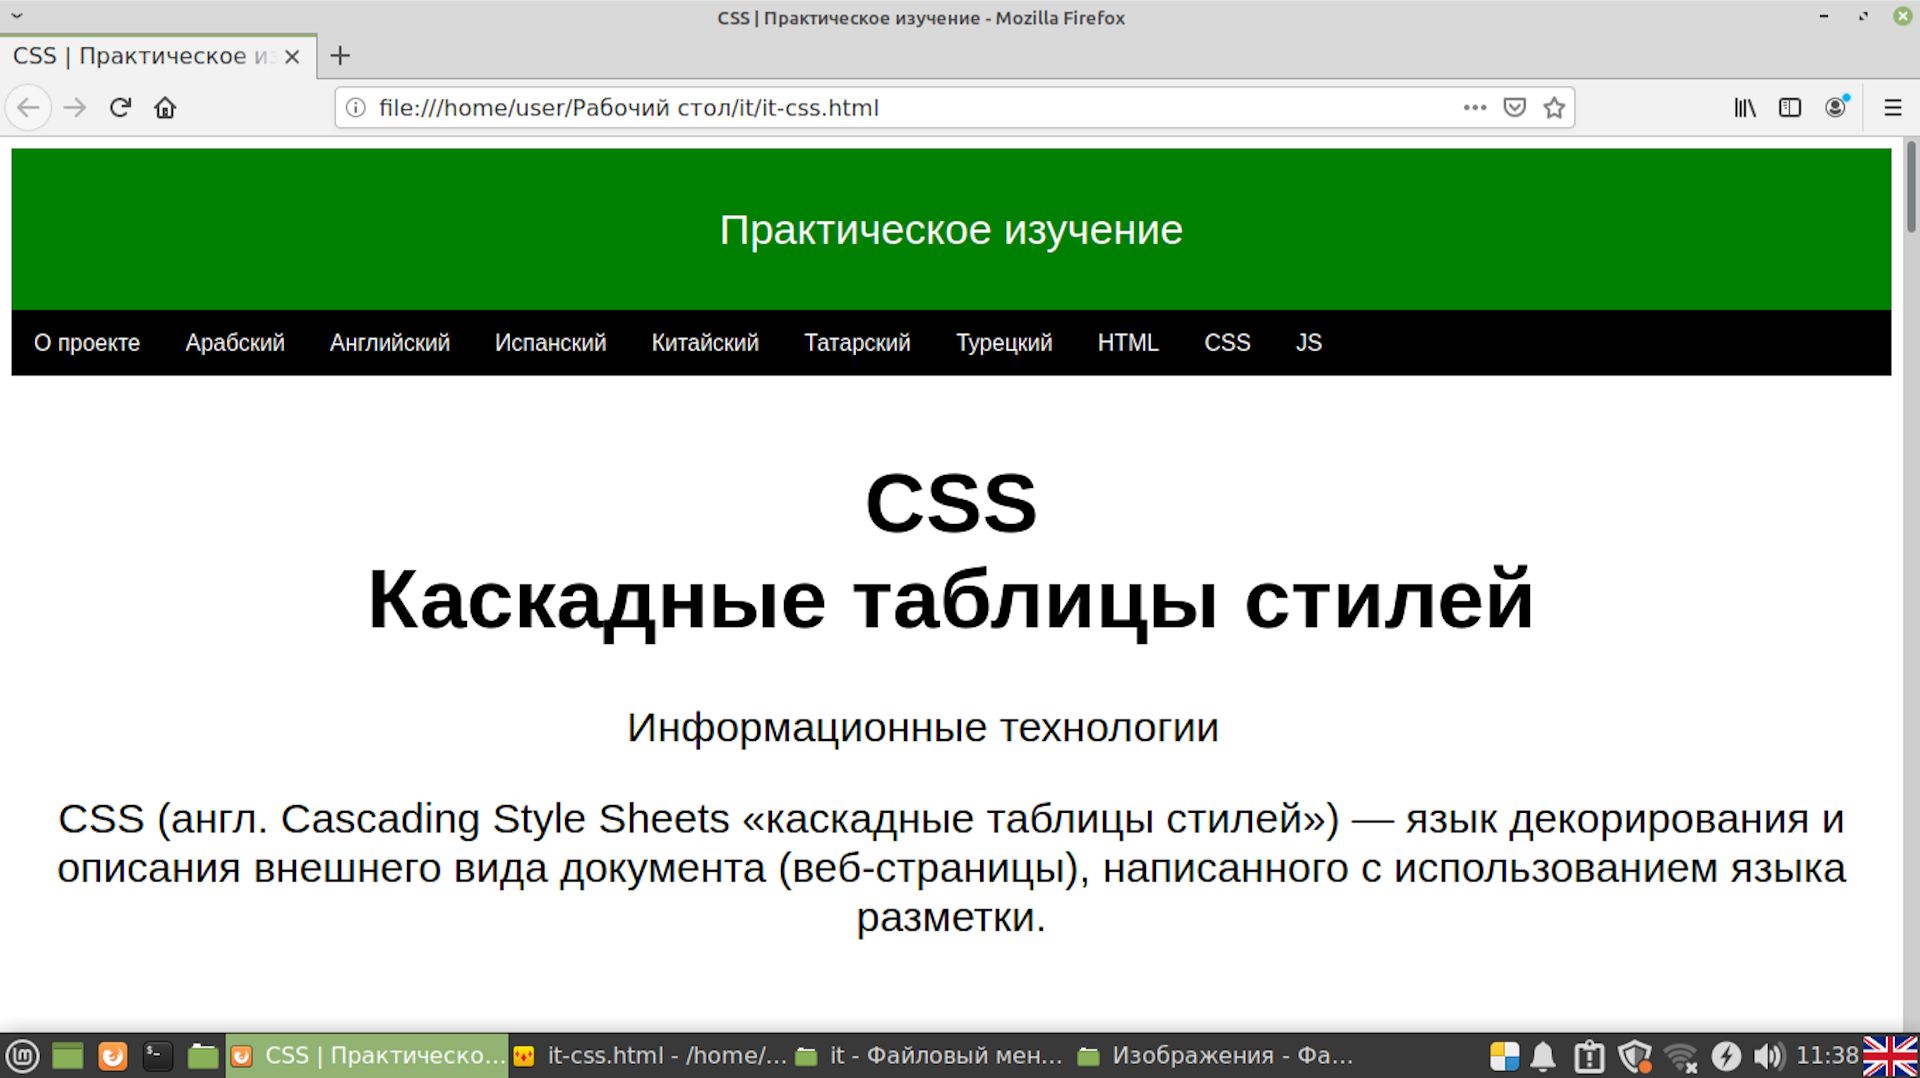Bookmark this page with the star
Screen dimensions: 1920x1078
1553,107
